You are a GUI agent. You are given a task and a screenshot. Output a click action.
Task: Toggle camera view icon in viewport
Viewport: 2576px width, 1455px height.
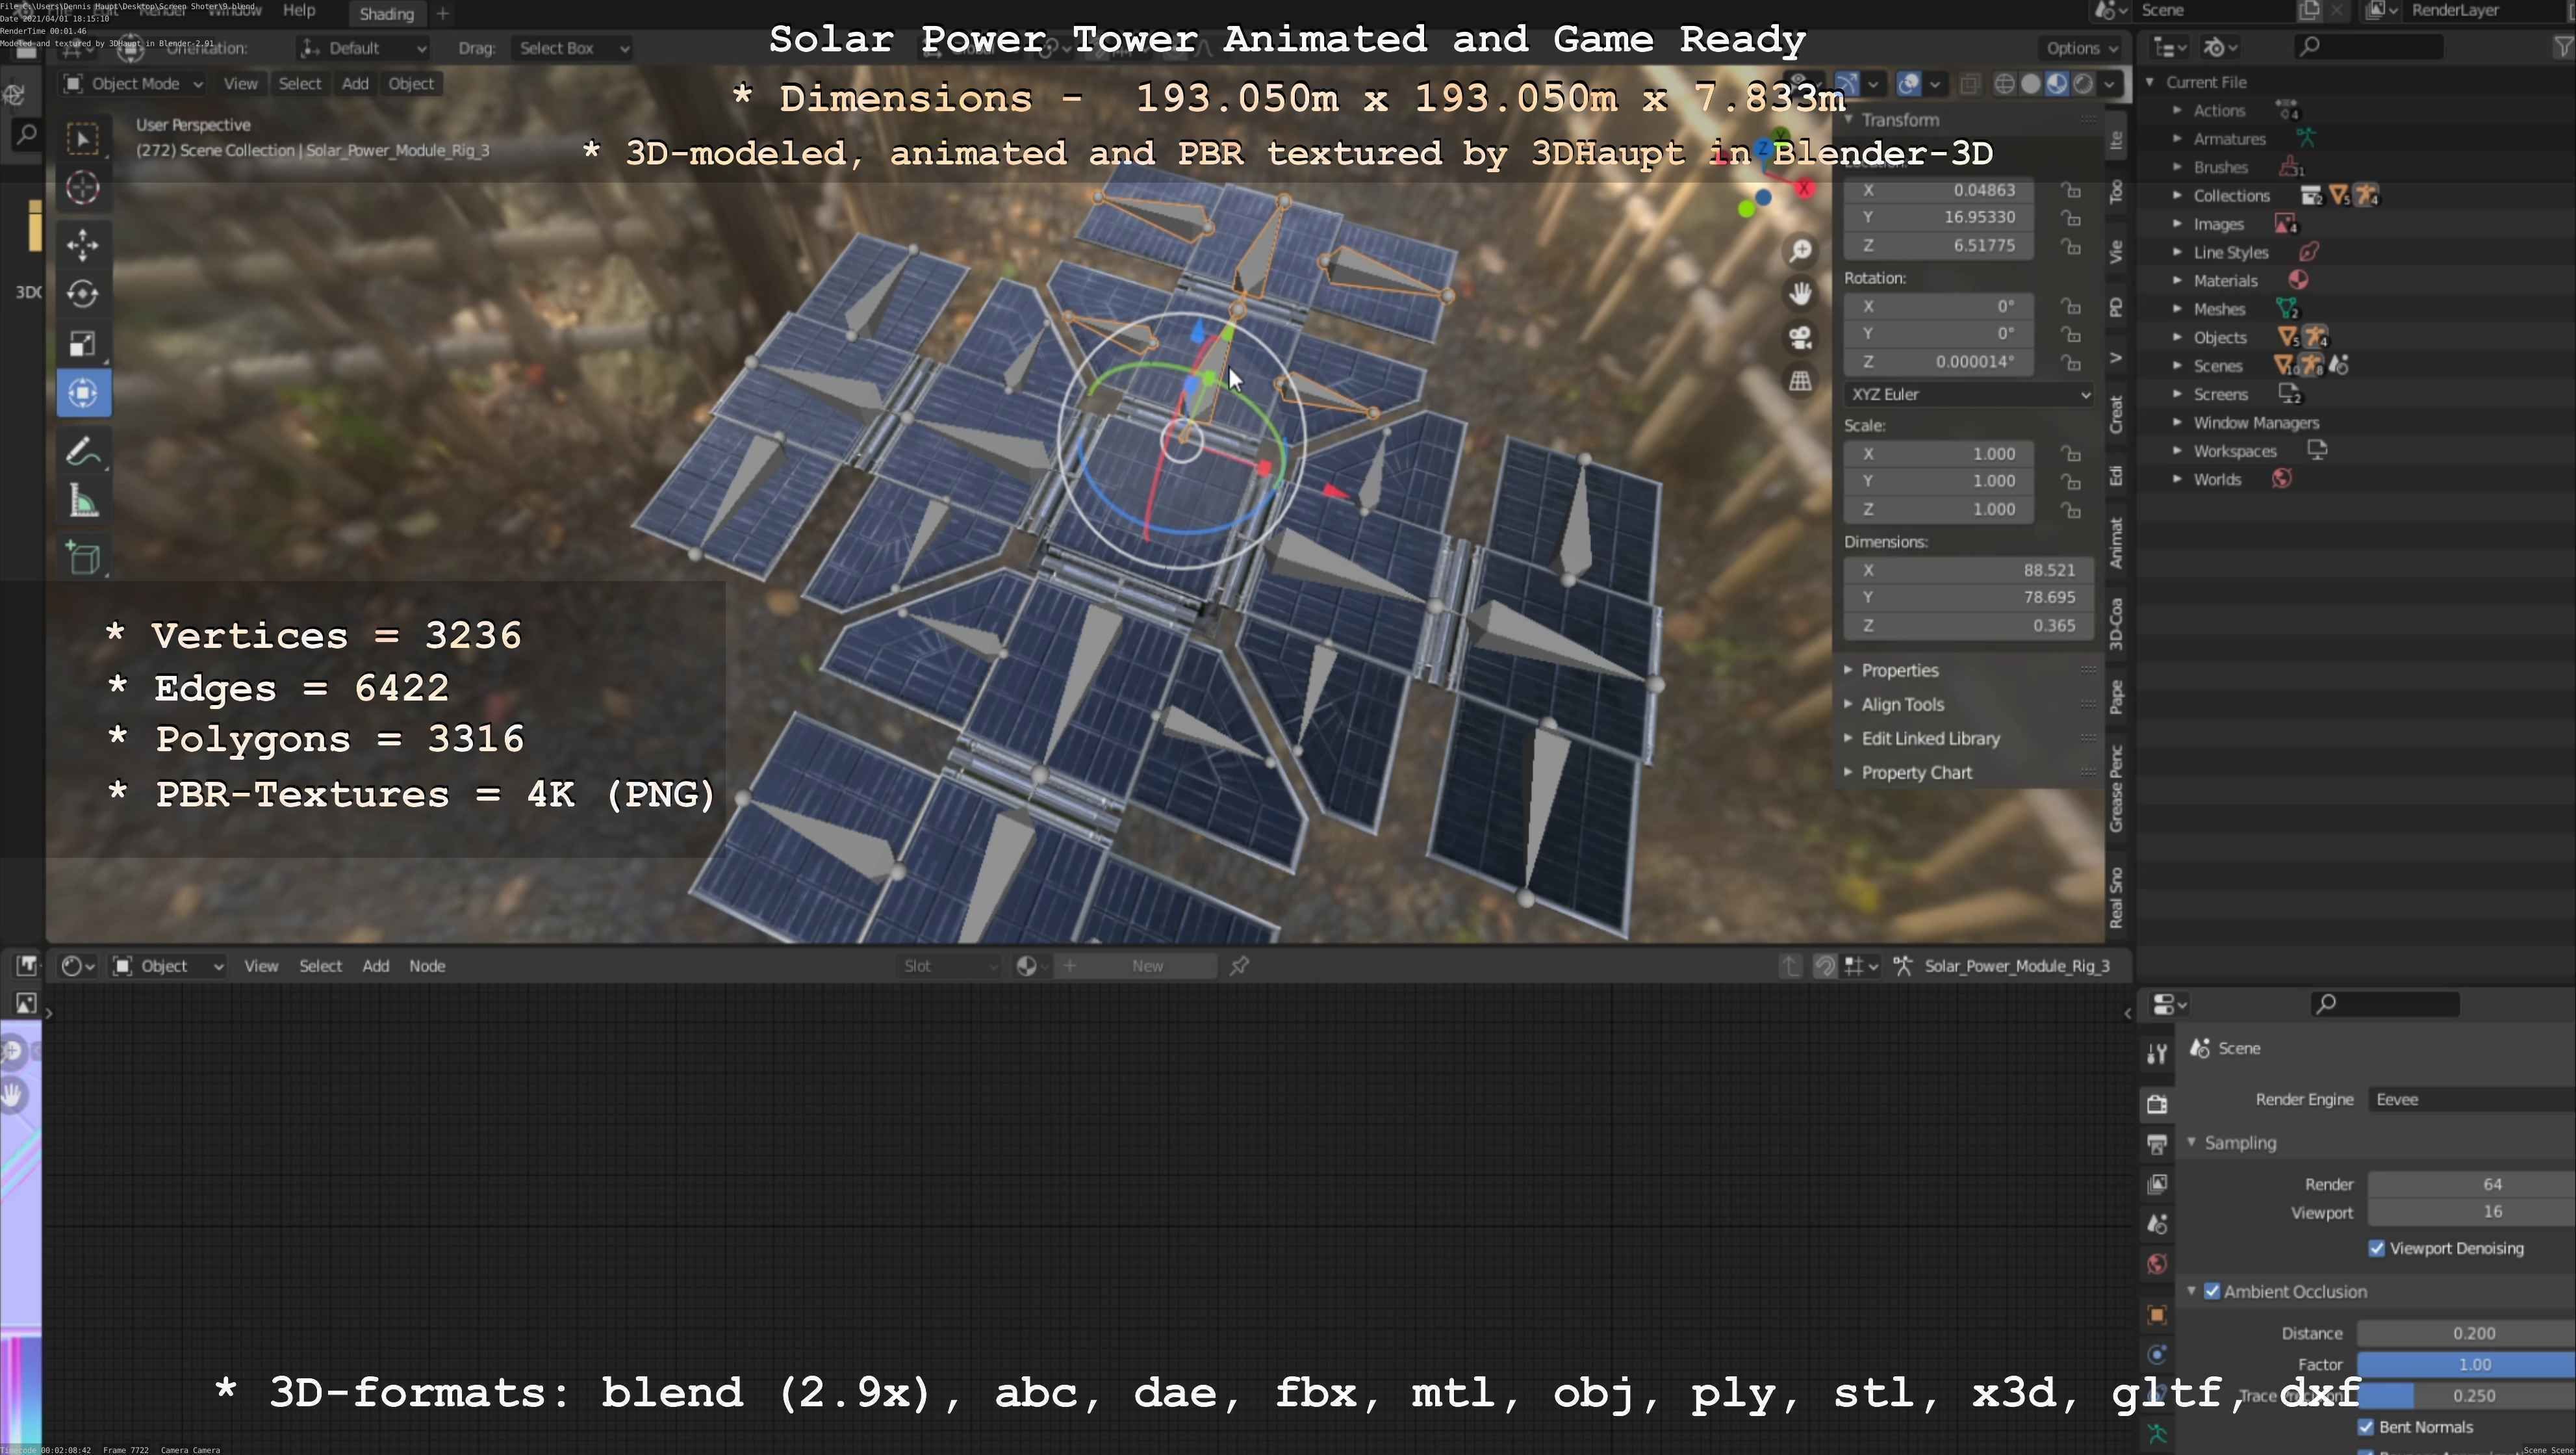coord(1800,337)
